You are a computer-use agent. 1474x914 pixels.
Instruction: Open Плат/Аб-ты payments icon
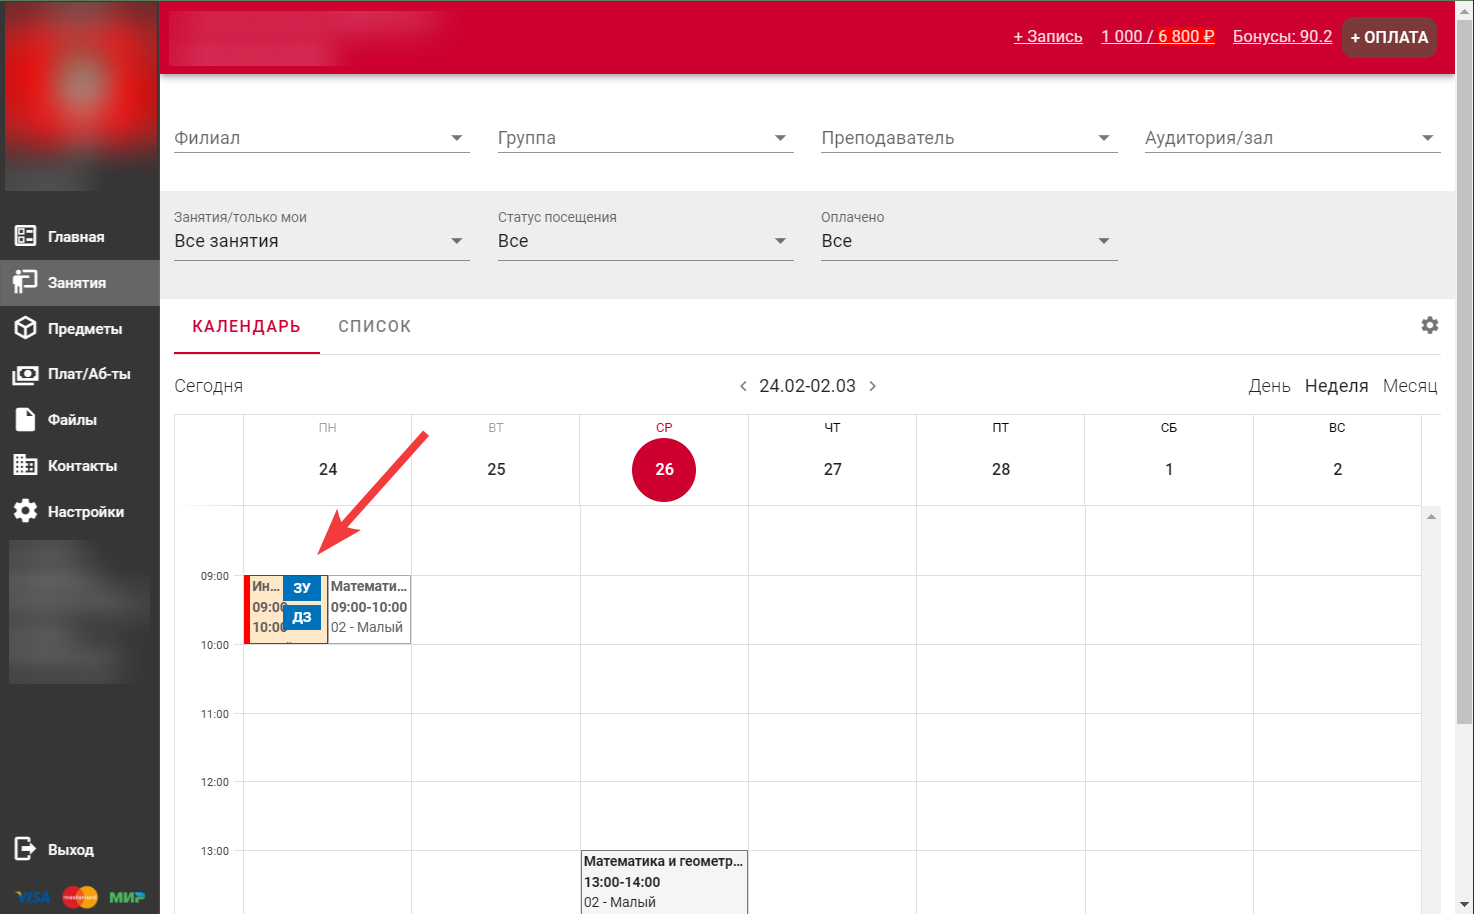[26, 374]
